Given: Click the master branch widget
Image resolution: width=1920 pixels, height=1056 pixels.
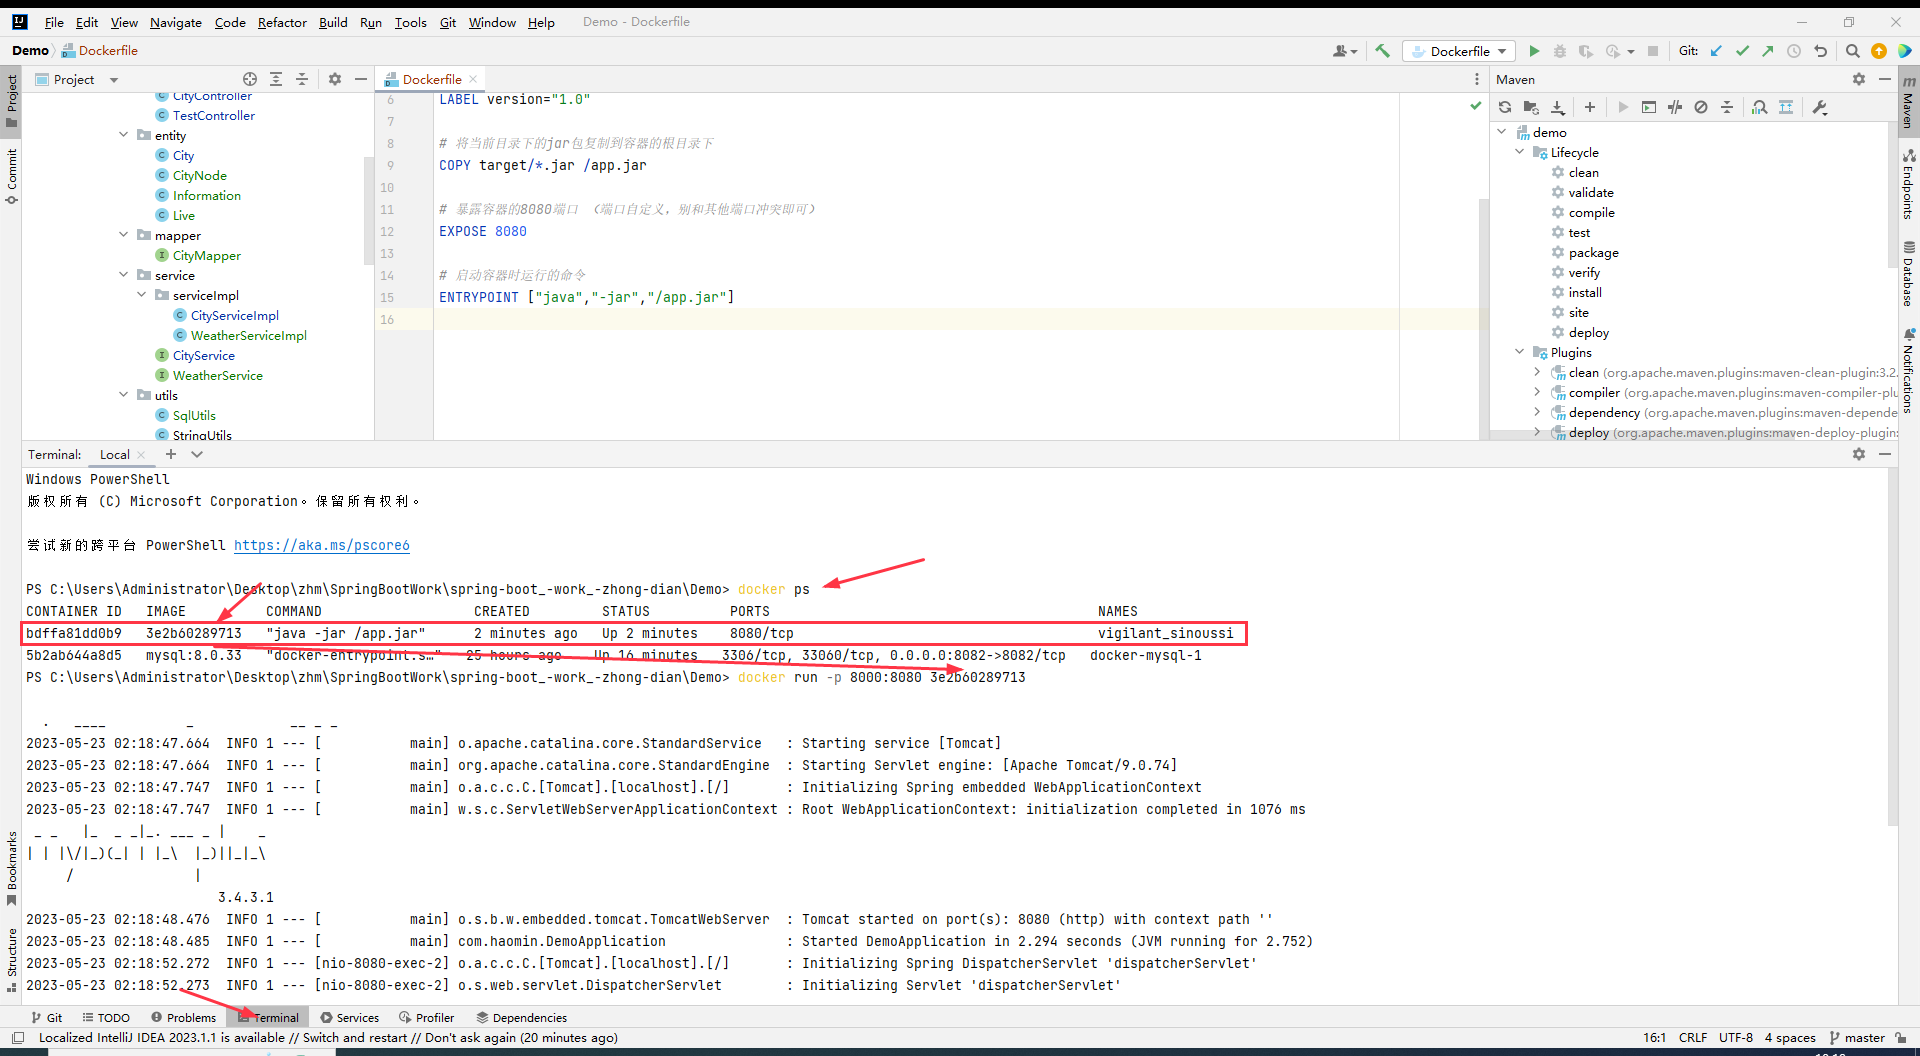Looking at the screenshot, I should coord(1857,1038).
